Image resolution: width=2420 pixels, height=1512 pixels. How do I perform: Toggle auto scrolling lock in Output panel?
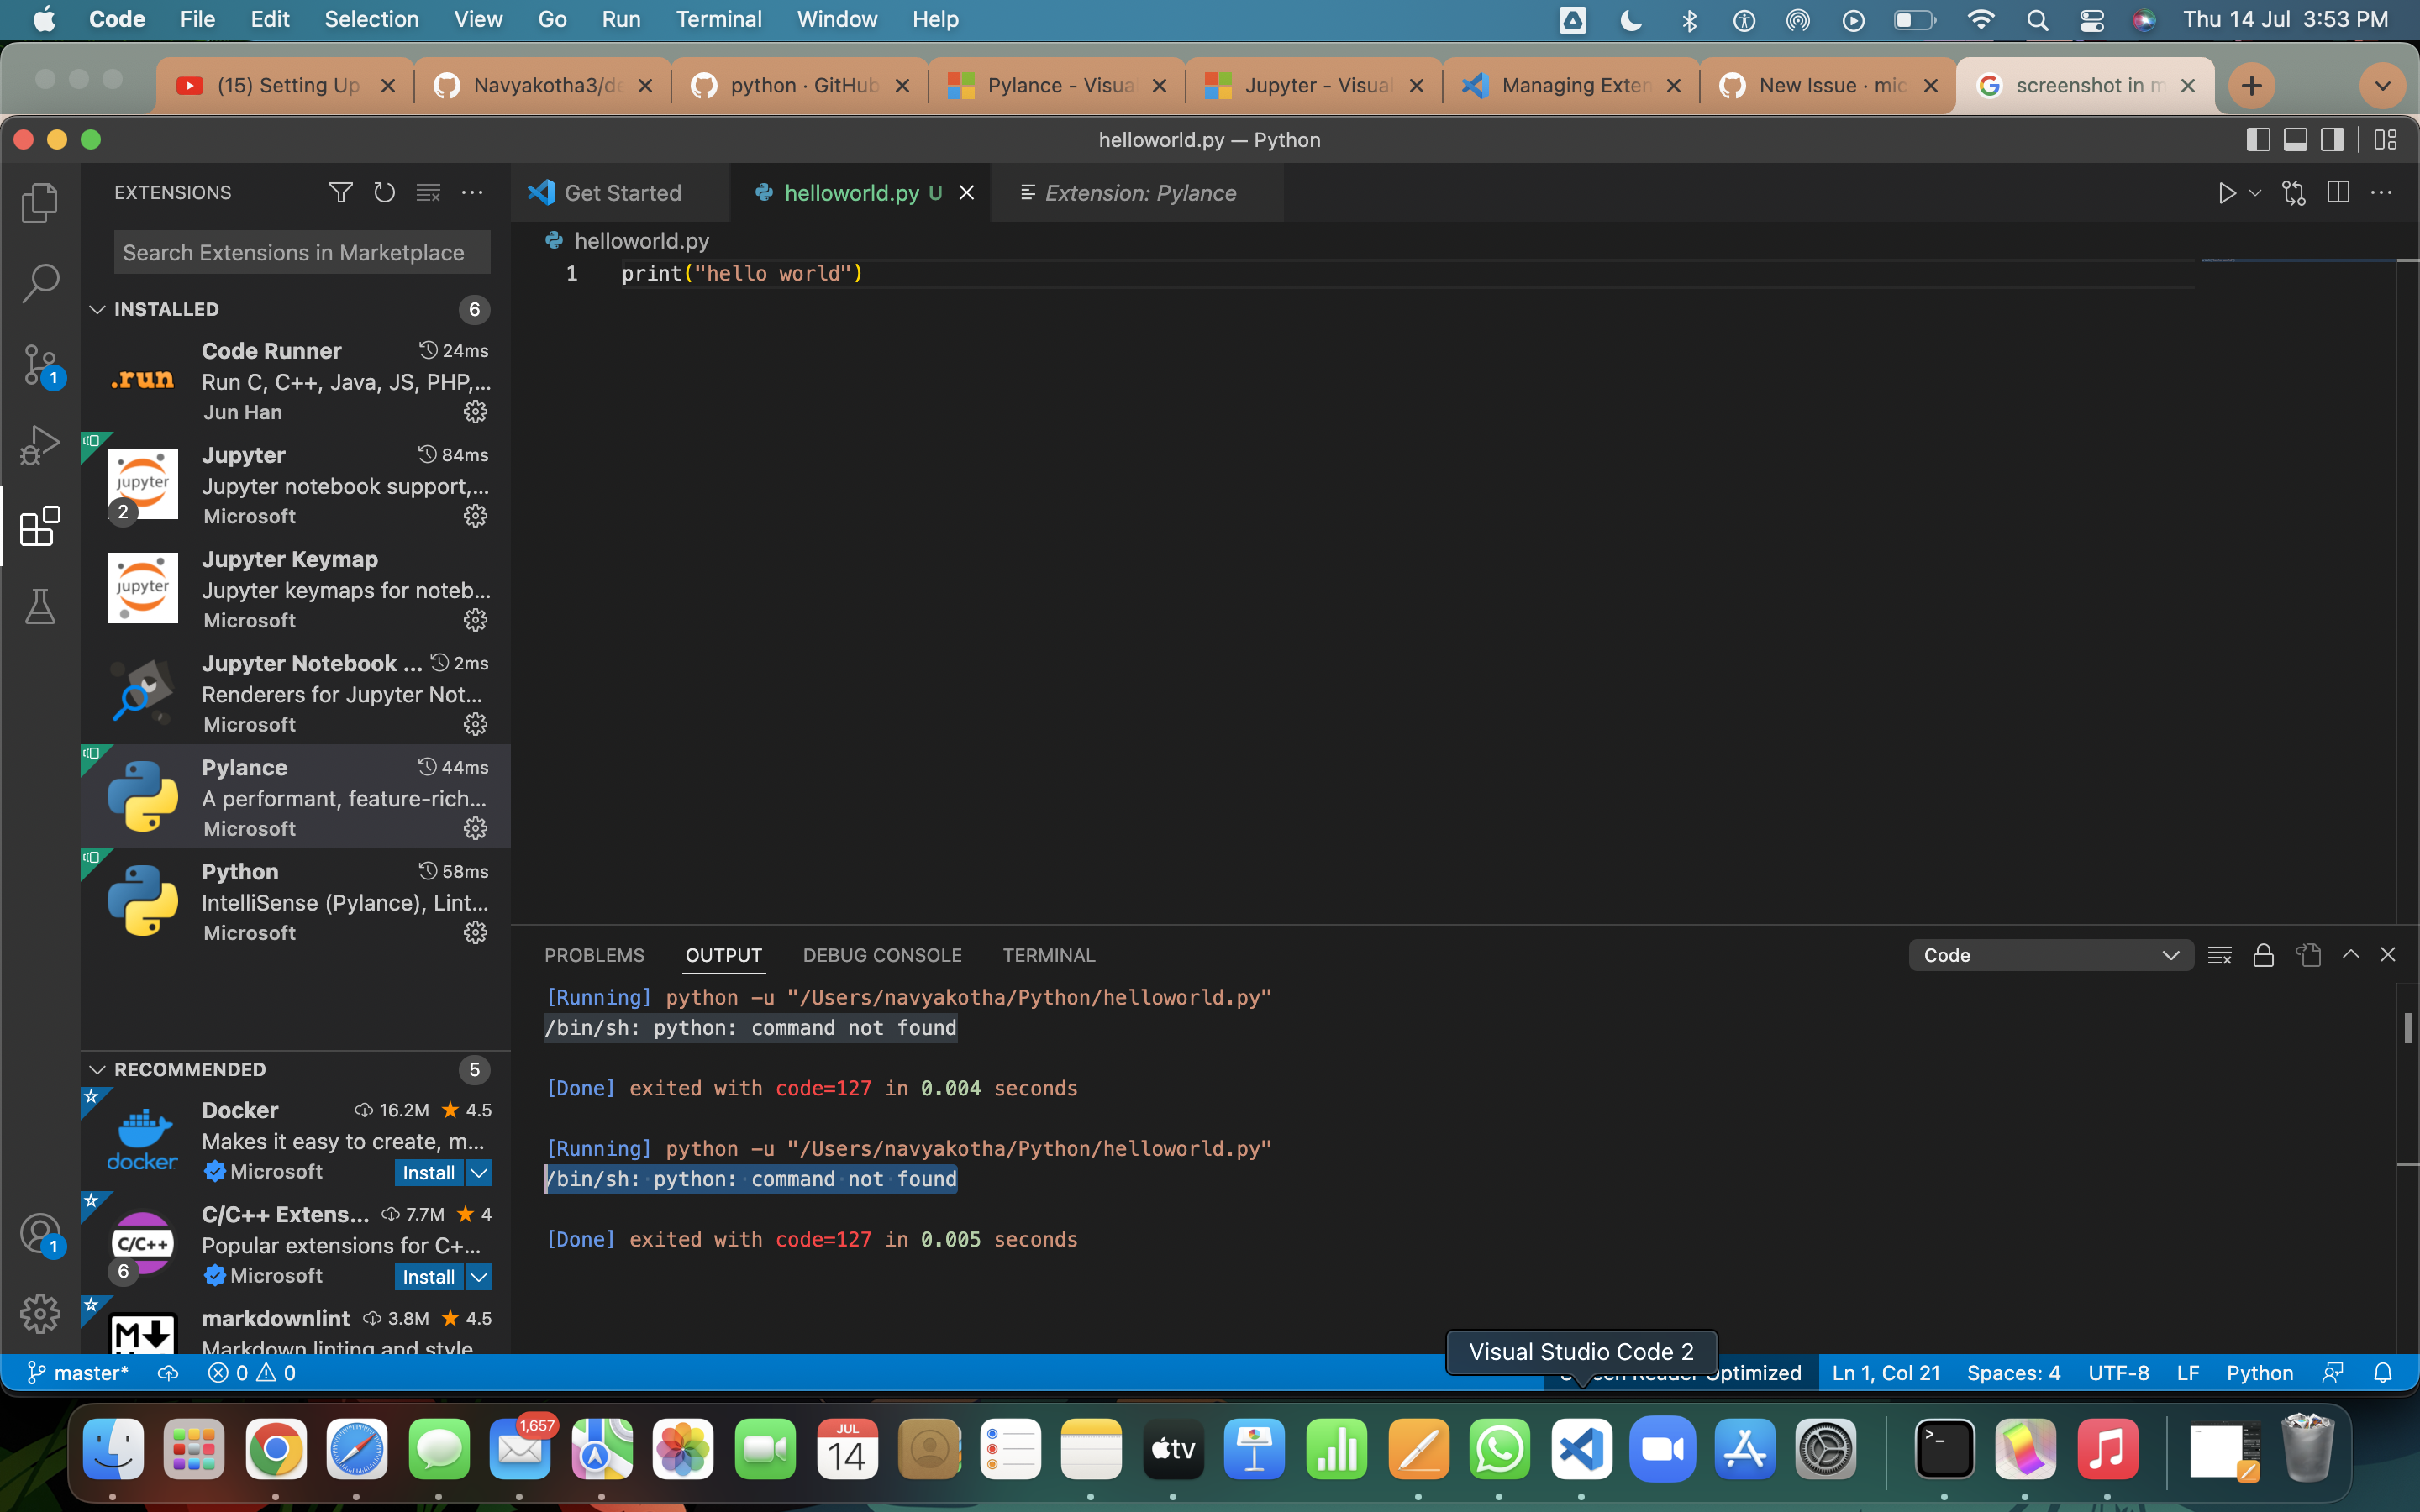click(x=2263, y=955)
